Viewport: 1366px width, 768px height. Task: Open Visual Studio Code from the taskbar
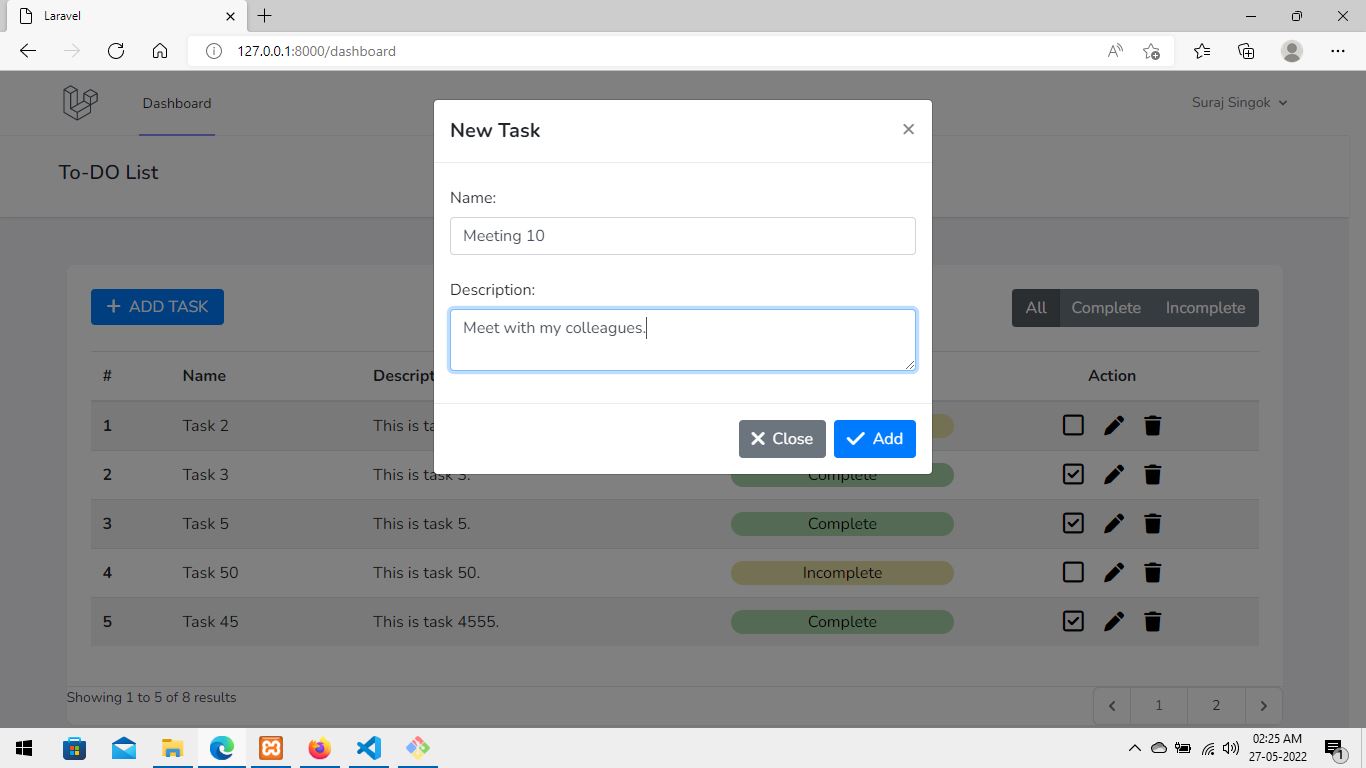368,747
